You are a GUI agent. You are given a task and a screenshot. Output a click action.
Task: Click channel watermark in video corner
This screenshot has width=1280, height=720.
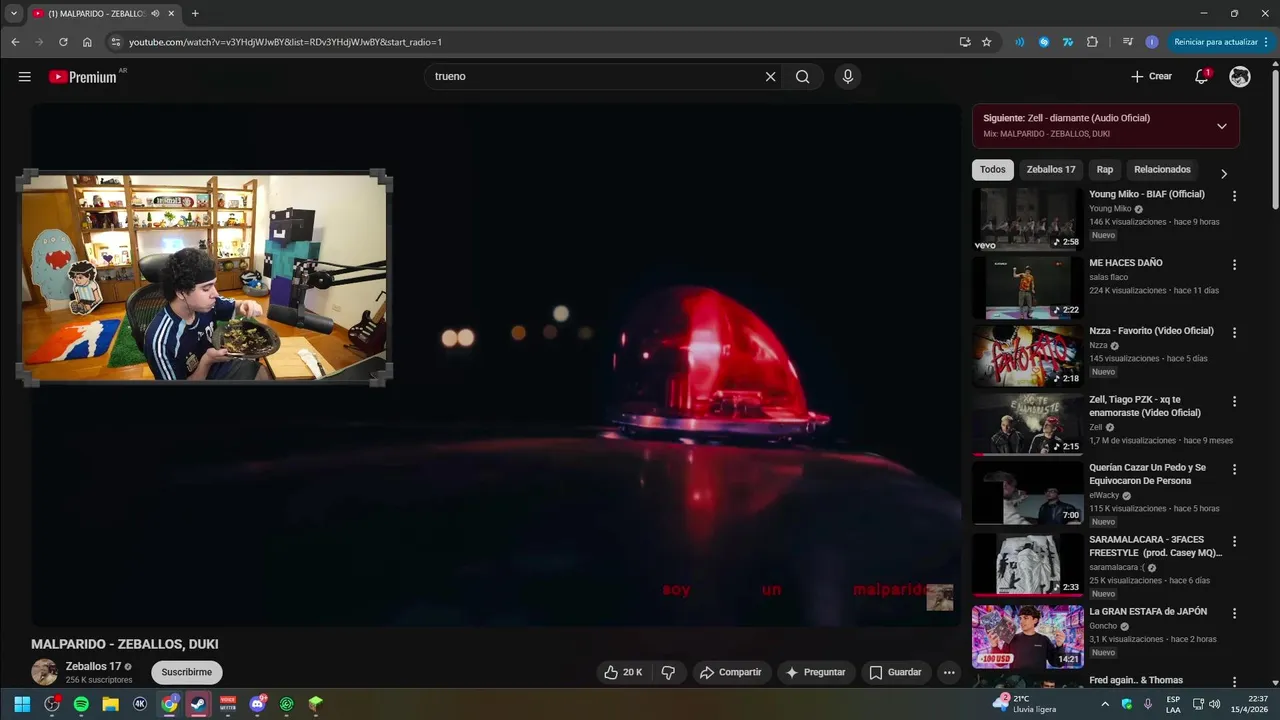[x=939, y=597]
